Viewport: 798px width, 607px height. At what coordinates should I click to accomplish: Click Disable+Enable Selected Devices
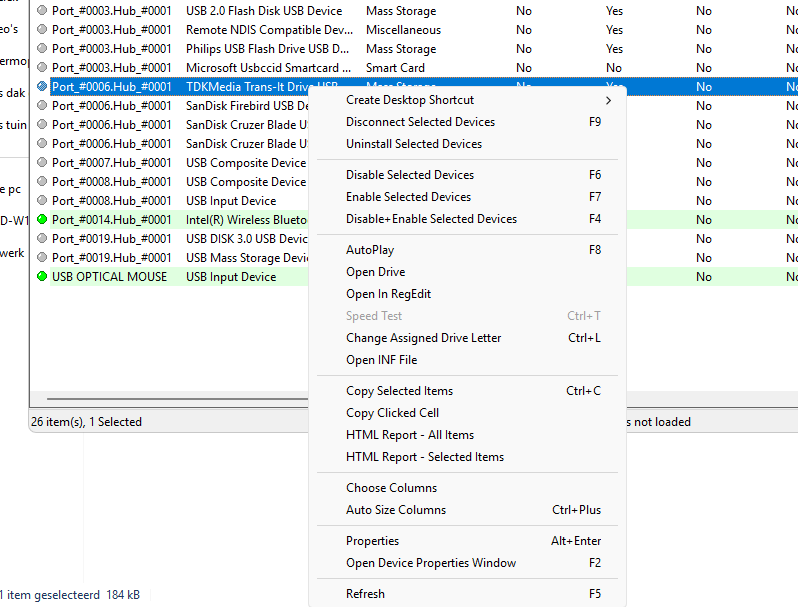coord(467,219)
